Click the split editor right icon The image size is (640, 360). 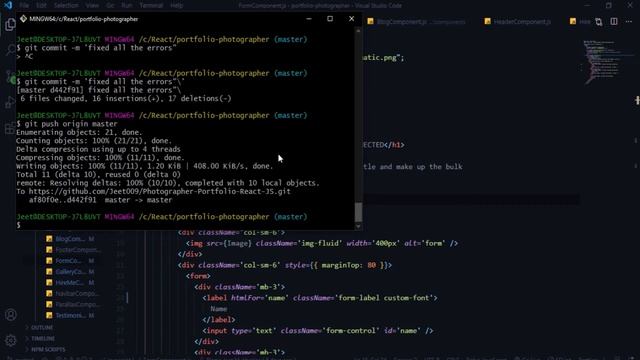[x=614, y=21]
